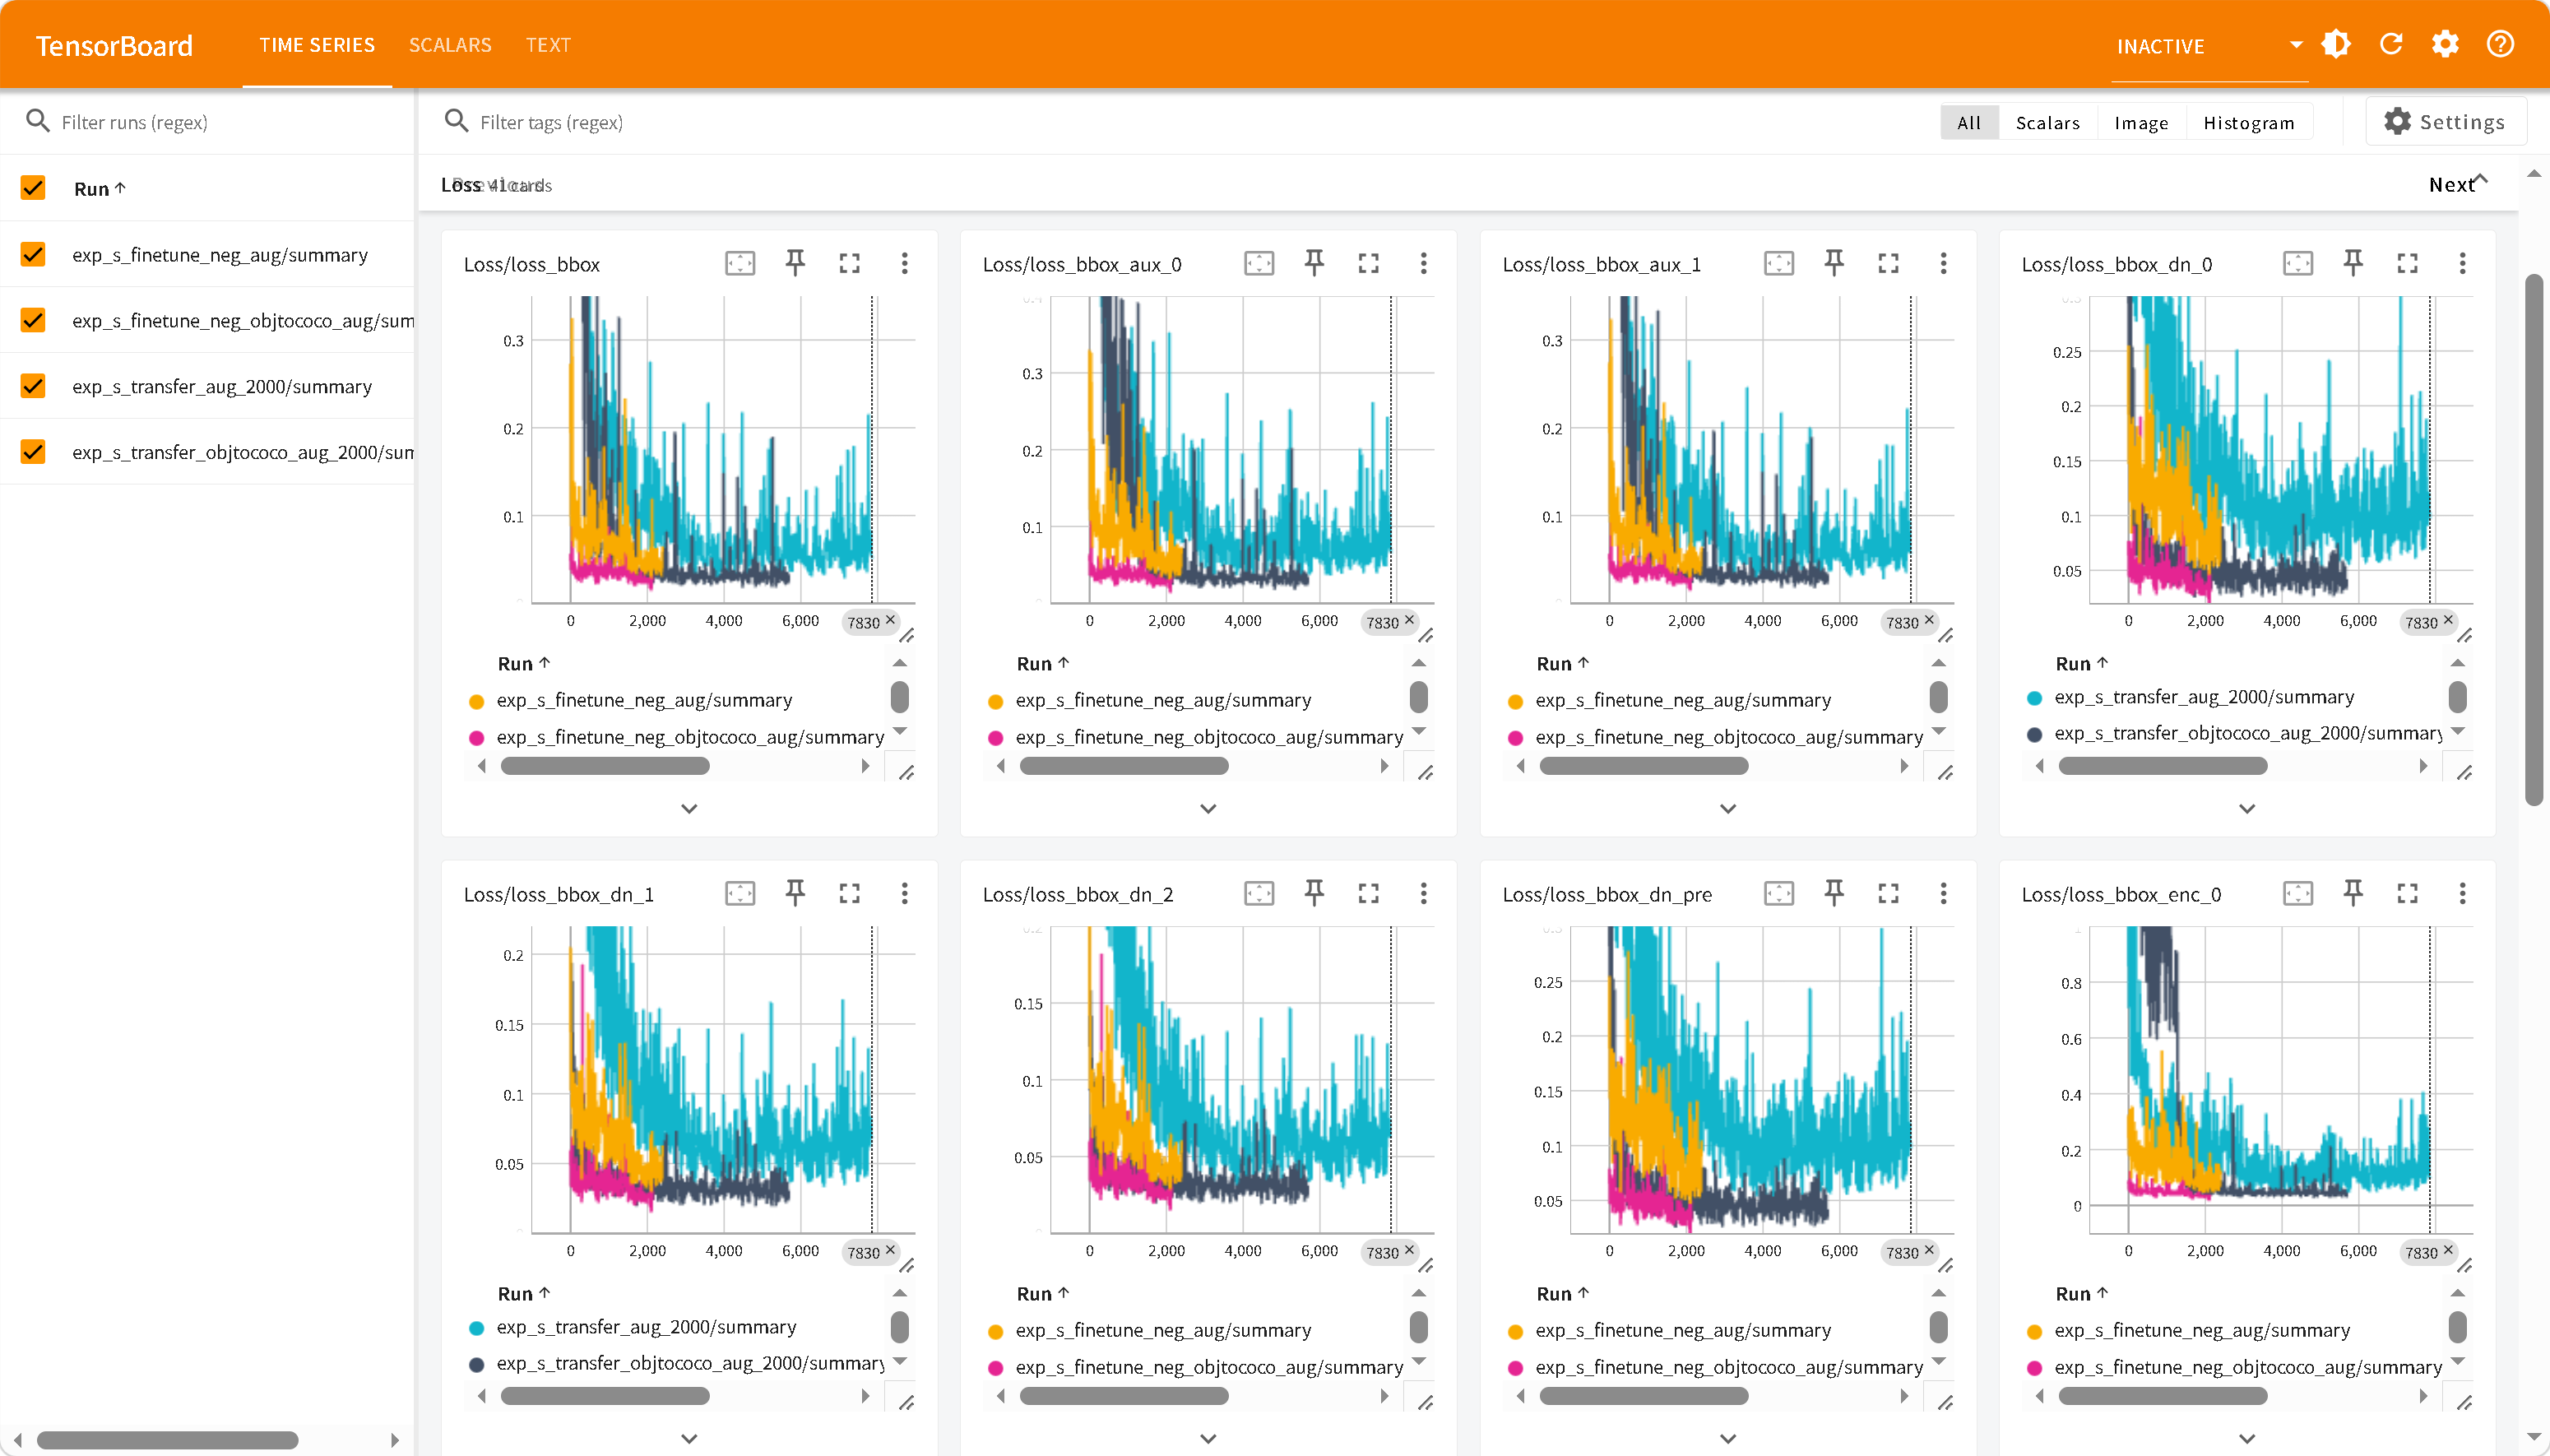Remove the 7830 step marker on Loss/loss_bbox
The width and height of the screenshot is (2550, 1456).
coord(890,620)
